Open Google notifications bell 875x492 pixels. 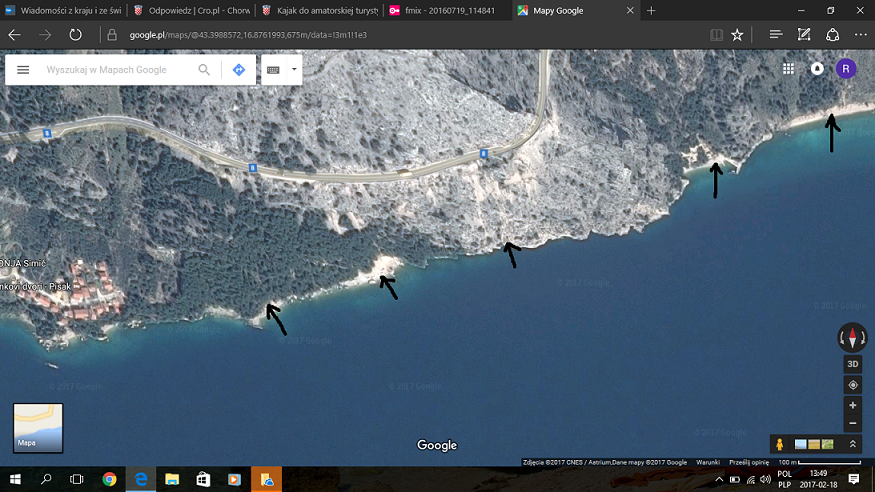pyautogui.click(x=817, y=69)
